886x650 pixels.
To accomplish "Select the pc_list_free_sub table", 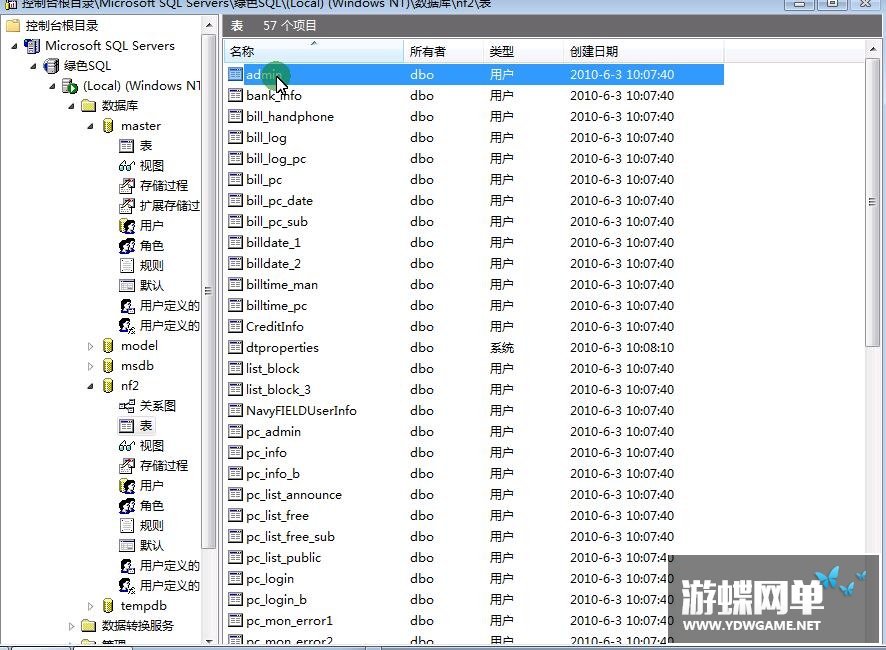I will click(x=290, y=536).
